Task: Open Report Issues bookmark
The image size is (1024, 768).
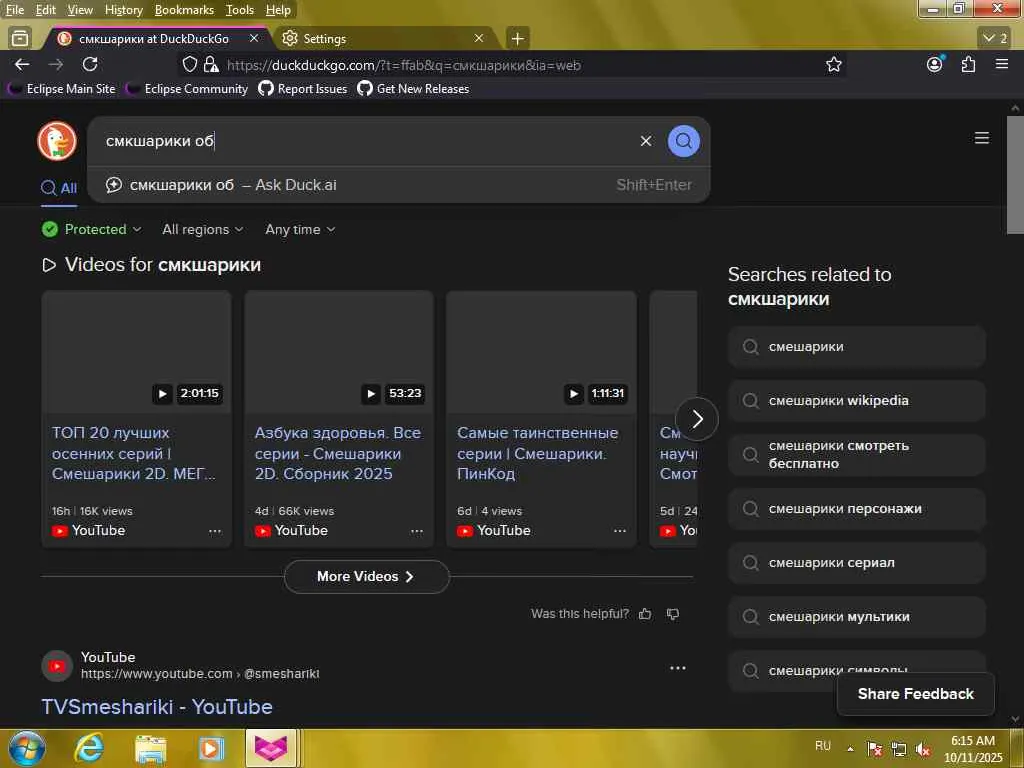Action: click(302, 89)
